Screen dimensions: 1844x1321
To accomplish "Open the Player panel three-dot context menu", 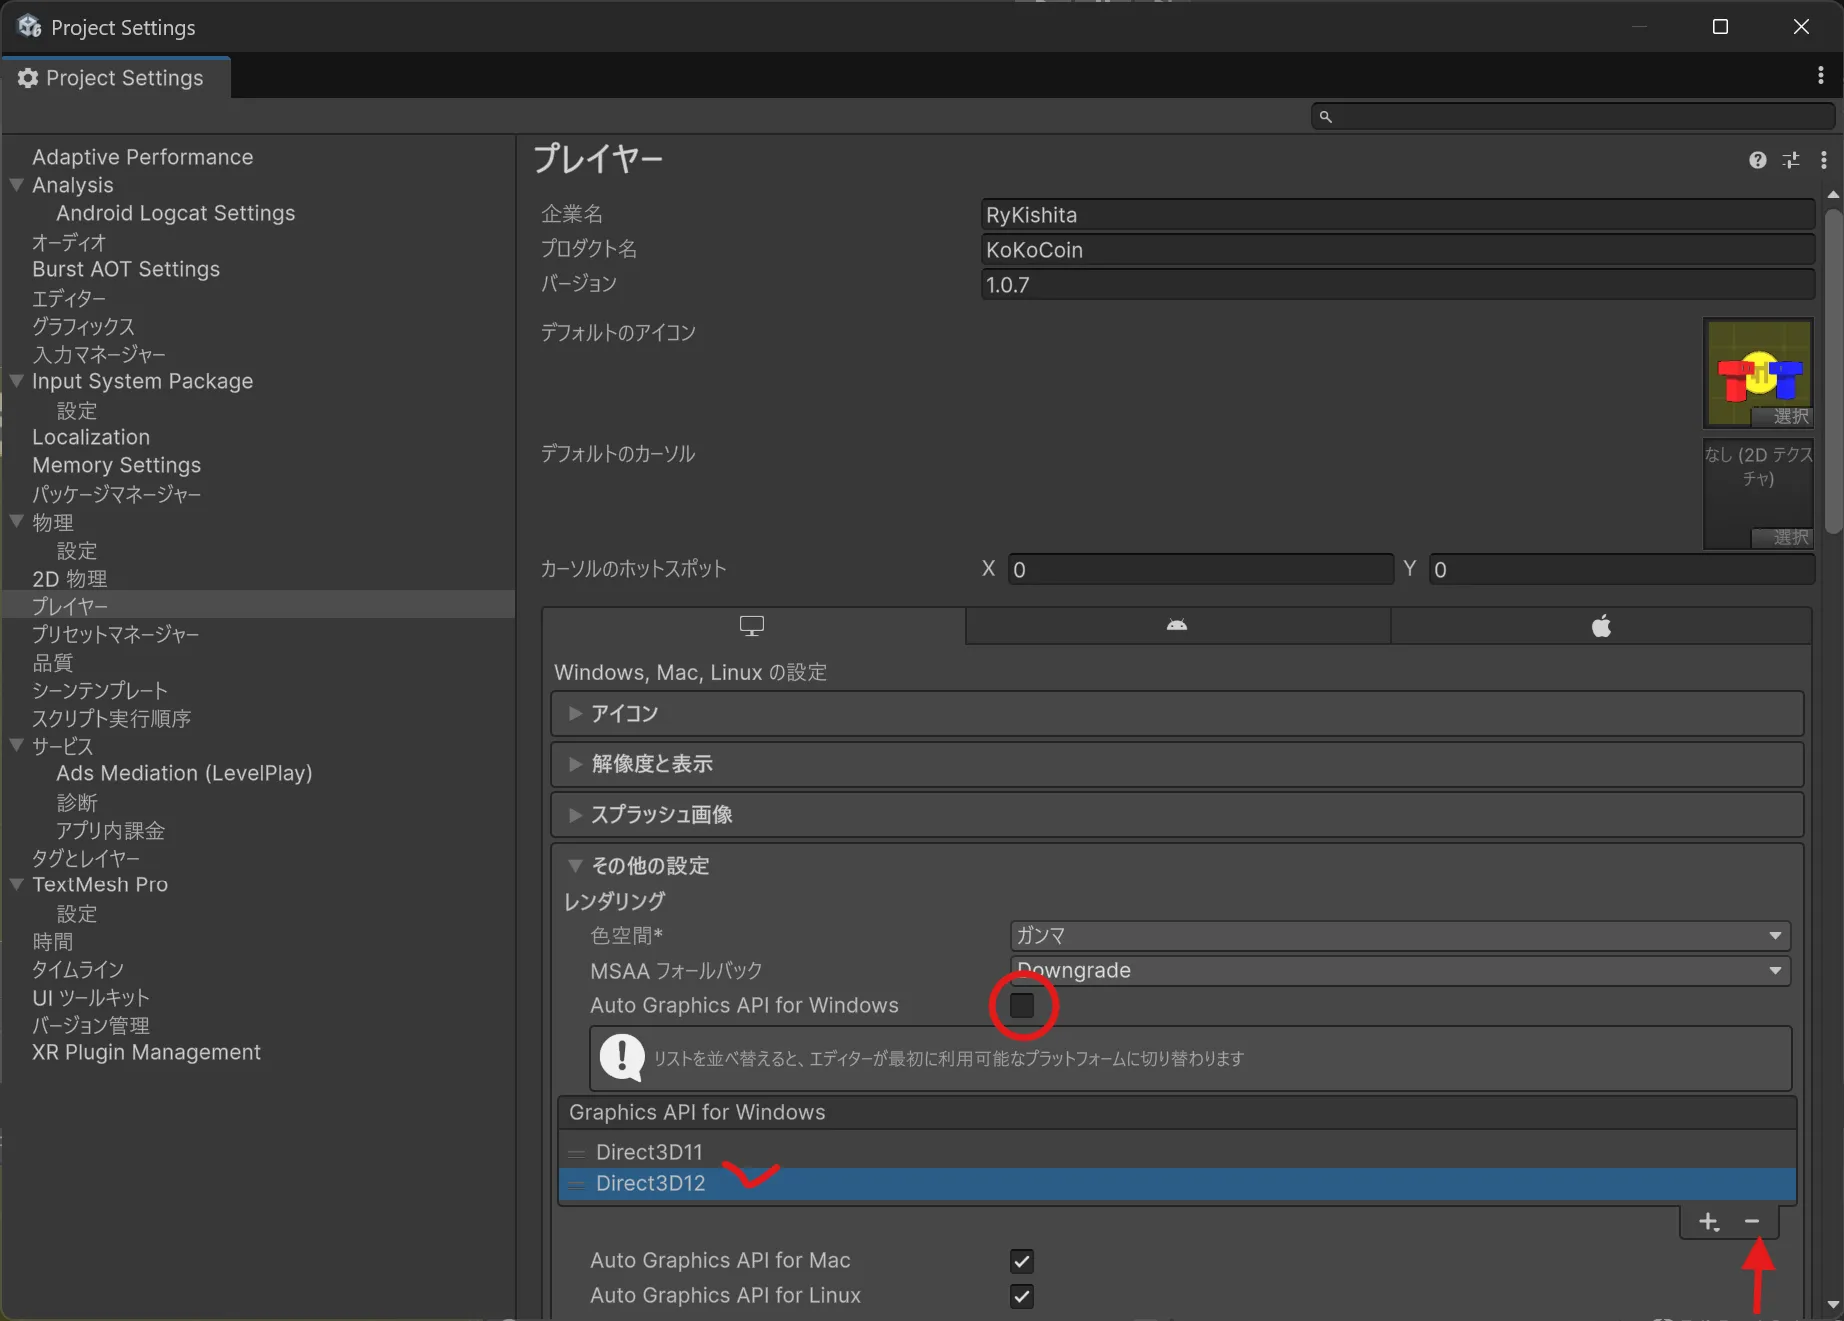I will point(1824,160).
